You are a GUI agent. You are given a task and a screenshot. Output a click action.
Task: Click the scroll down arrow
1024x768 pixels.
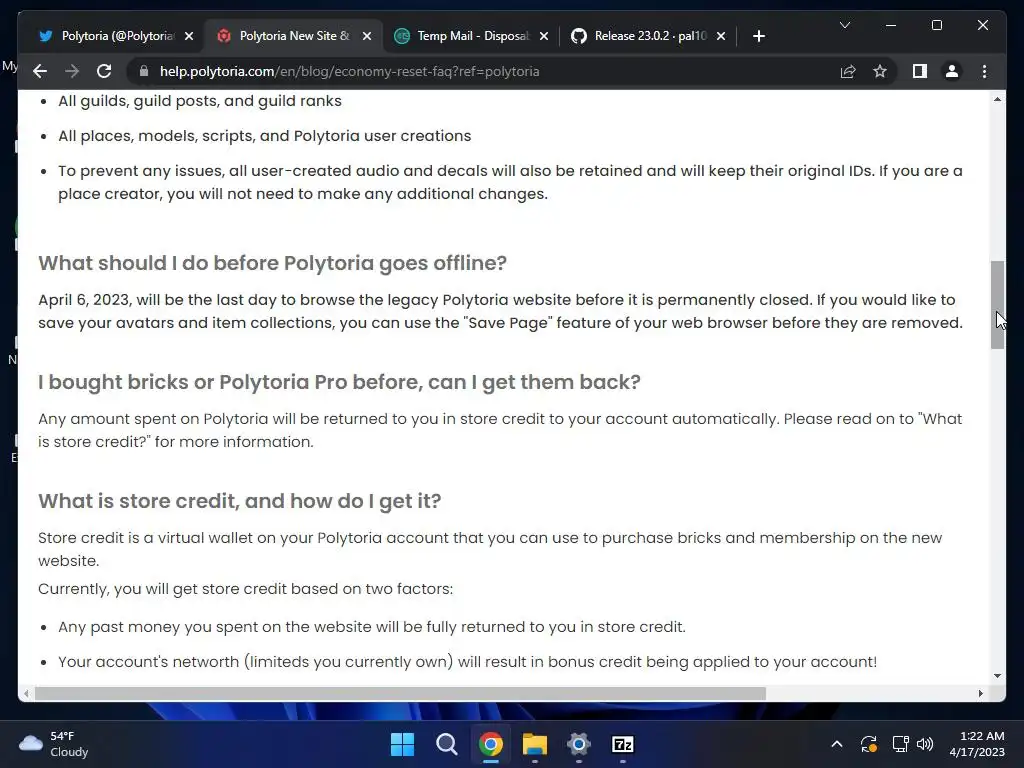pos(997,676)
